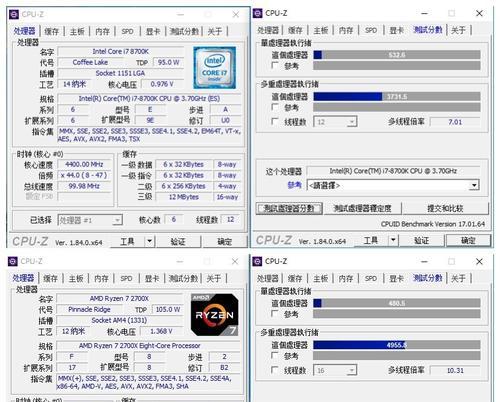Click the AMD Ryzen 7 2700X name field
This screenshot has width=500, height=402.
point(119,298)
